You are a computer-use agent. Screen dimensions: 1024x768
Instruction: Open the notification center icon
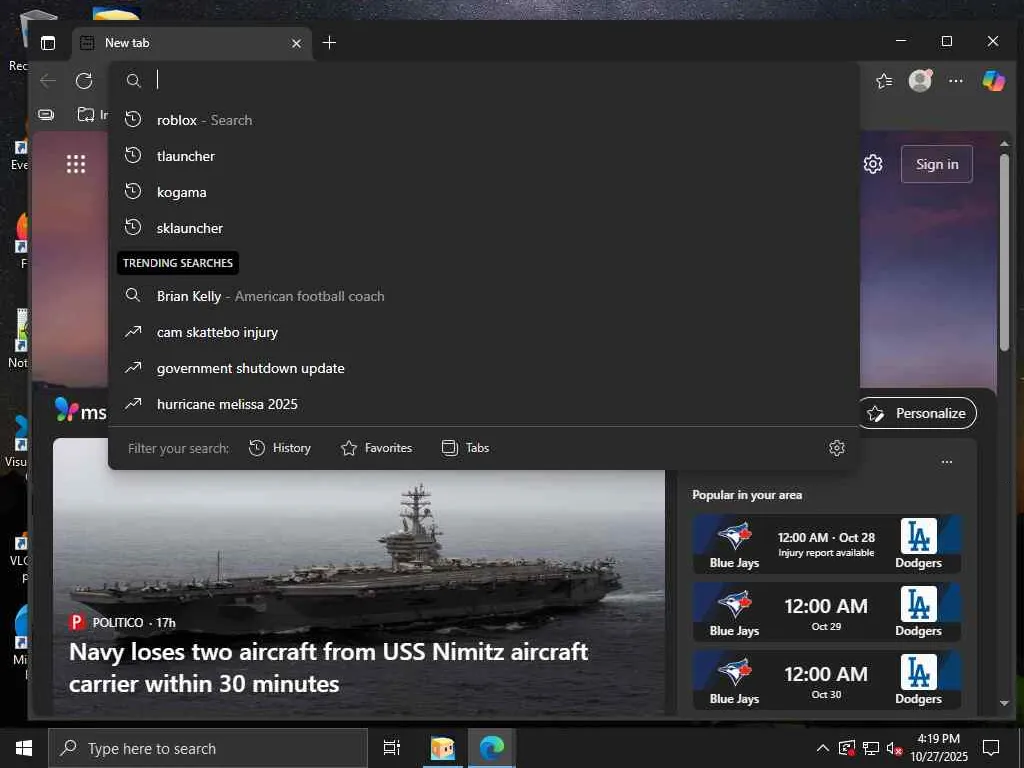pos(991,748)
